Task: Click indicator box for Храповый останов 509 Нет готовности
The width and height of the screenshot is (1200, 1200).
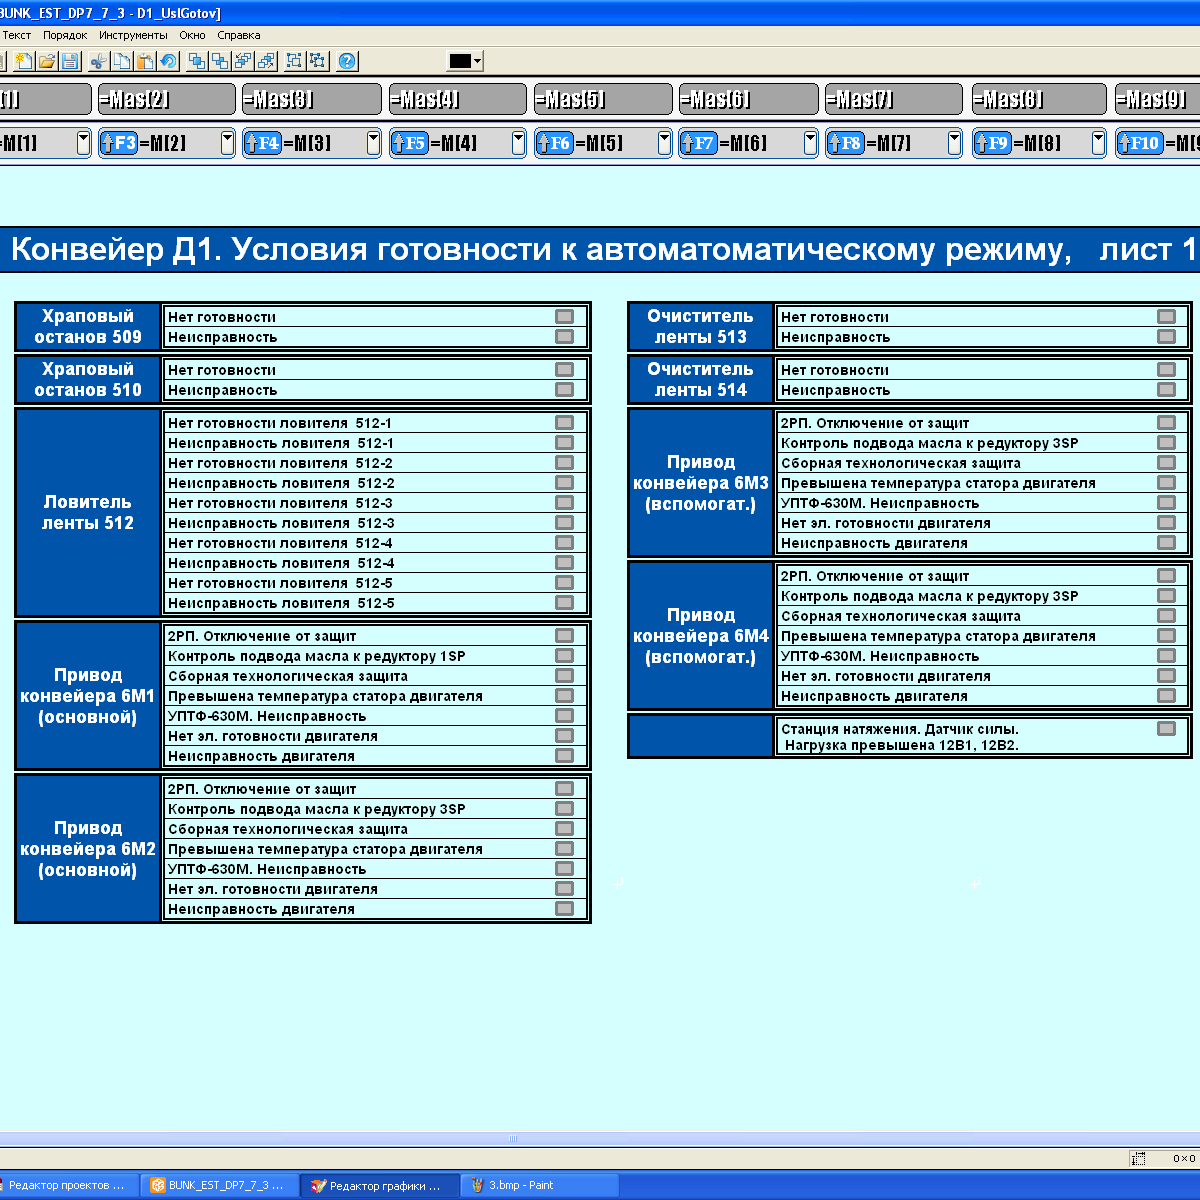Action: click(565, 316)
